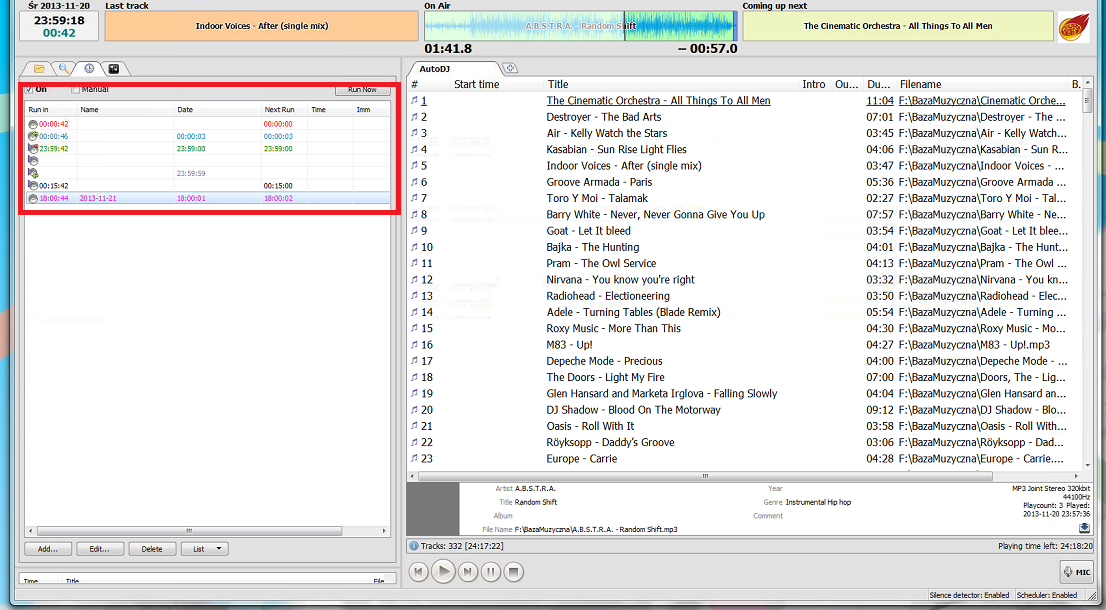Select track Toro Y Moi - Talamak

pos(597,198)
